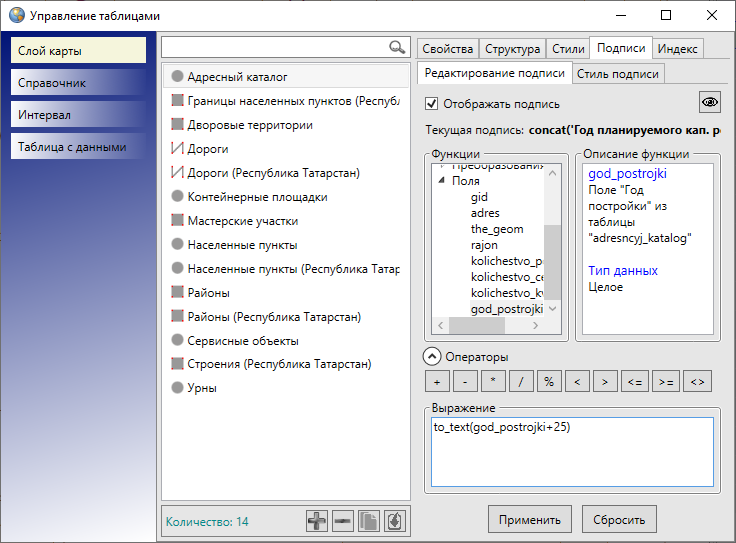
Task: Click in the 'Выражение' expression field
Action: [572, 451]
